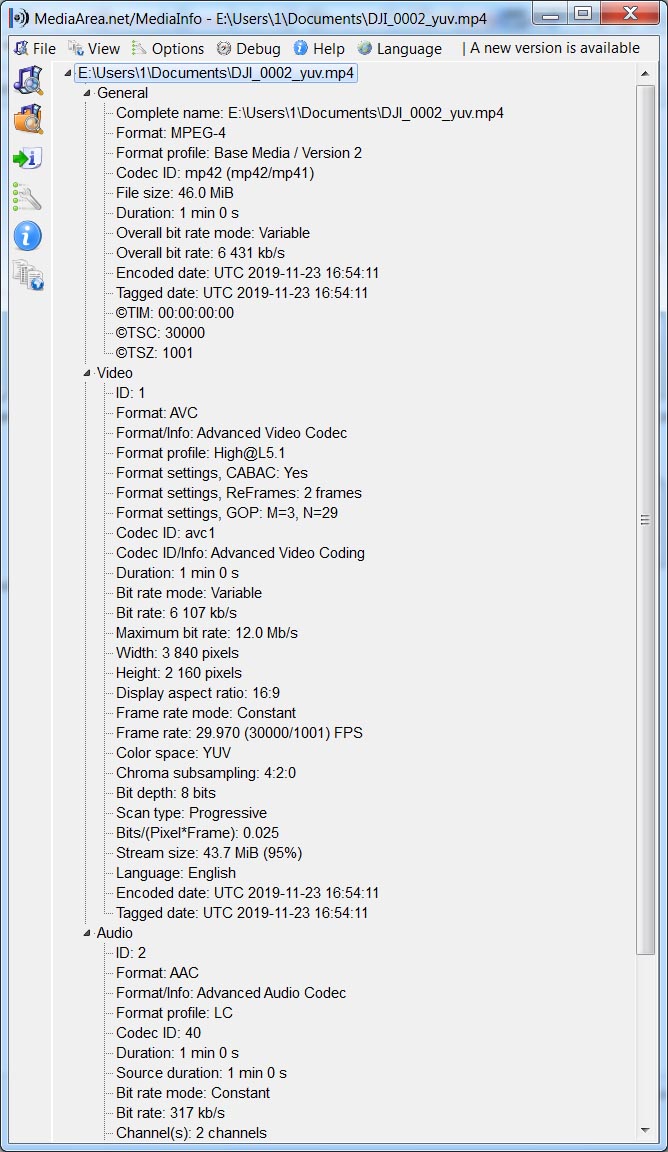Select the 'Format: AAC' row
The height and width of the screenshot is (1152, 668).
point(157,973)
